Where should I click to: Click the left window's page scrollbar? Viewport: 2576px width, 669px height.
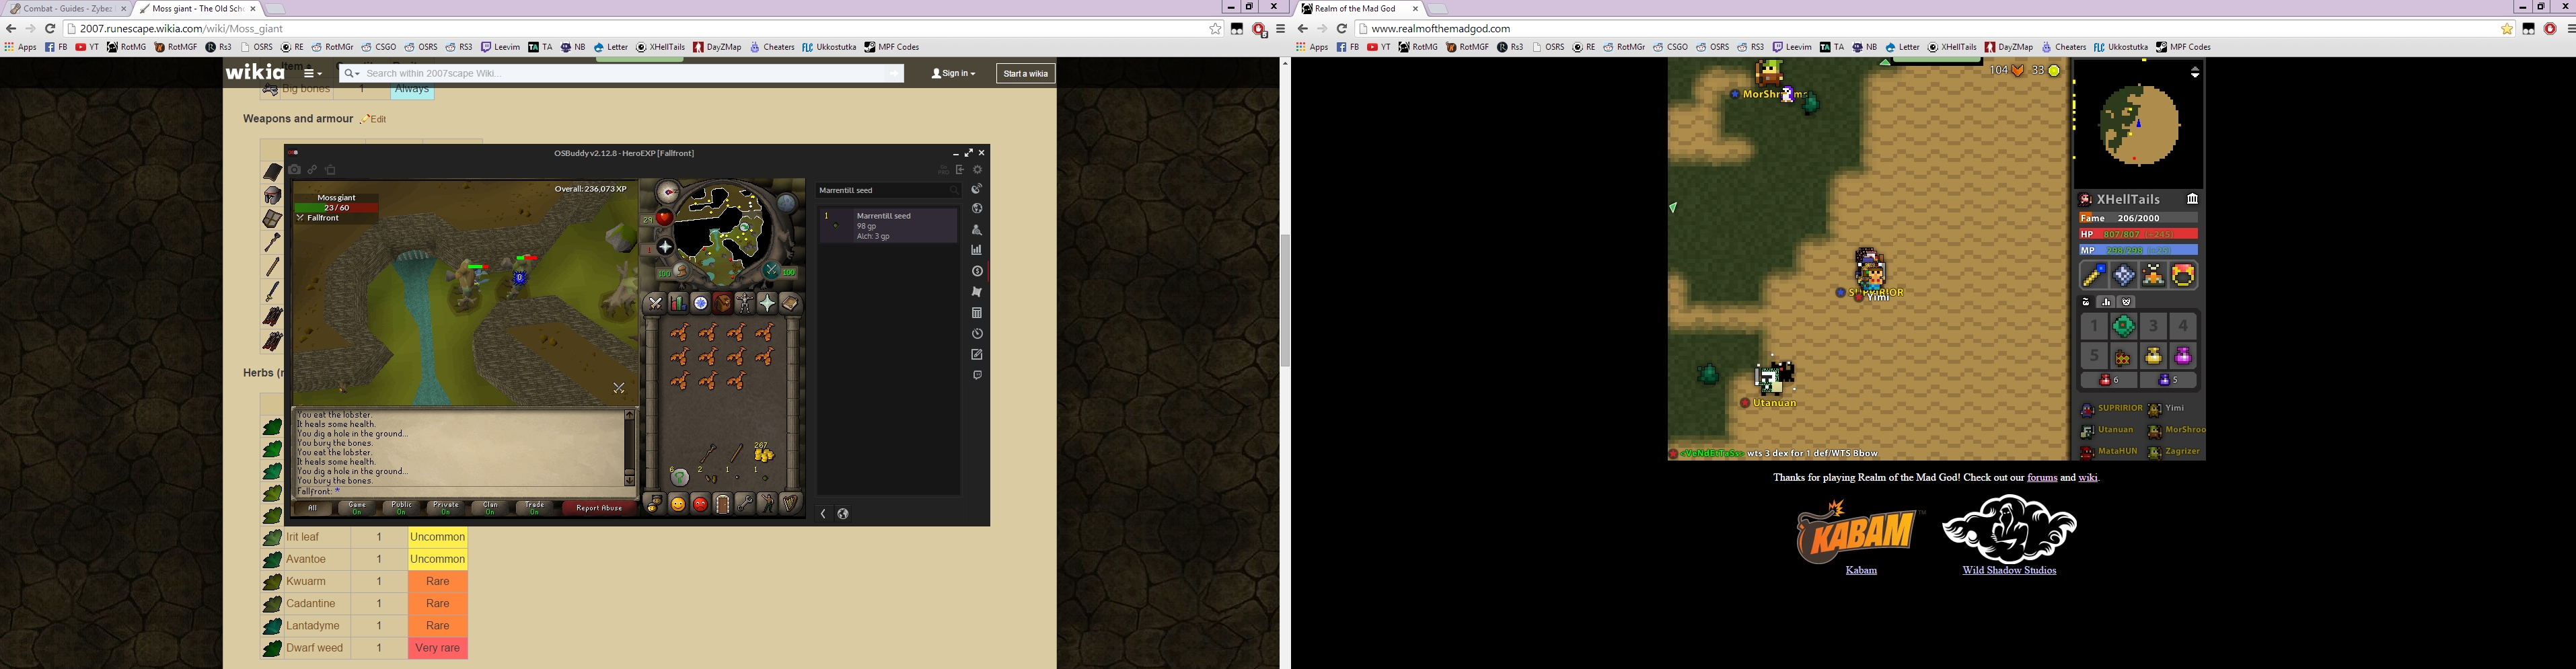1285,301
